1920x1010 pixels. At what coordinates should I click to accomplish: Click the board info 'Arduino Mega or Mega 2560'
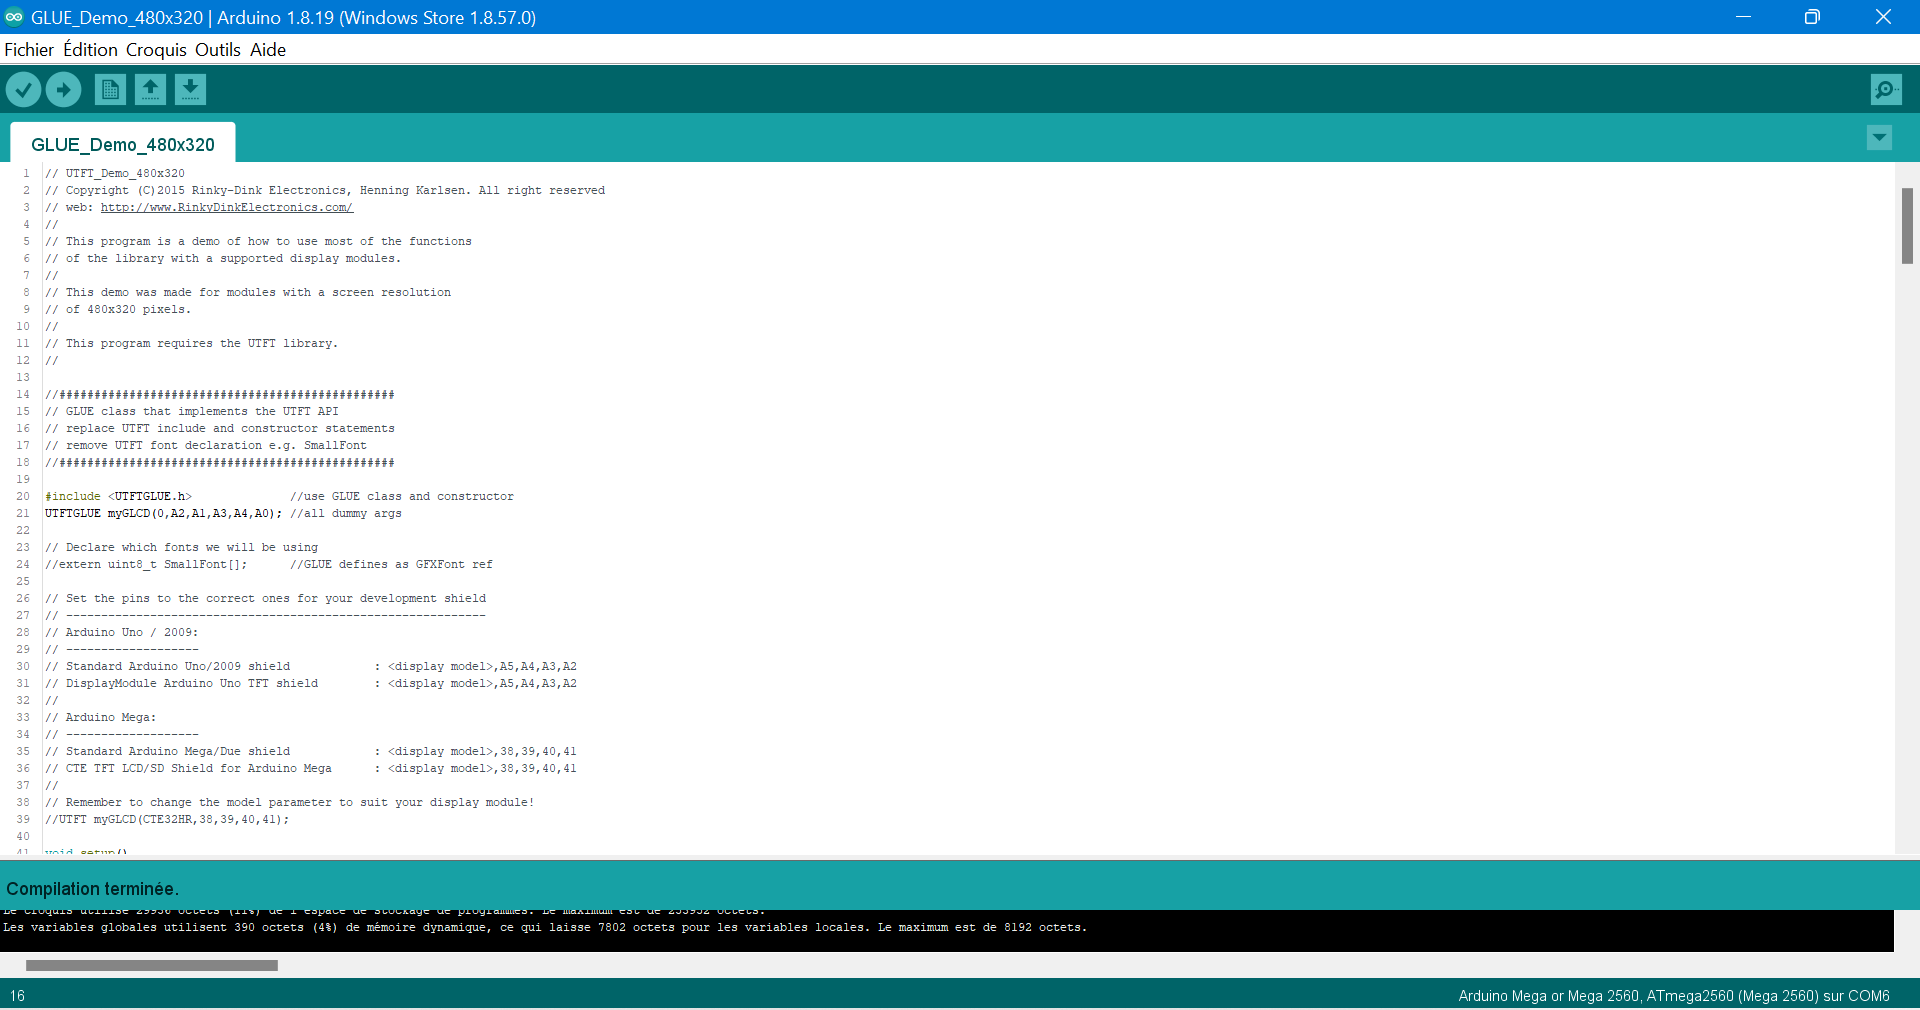pos(1674,996)
